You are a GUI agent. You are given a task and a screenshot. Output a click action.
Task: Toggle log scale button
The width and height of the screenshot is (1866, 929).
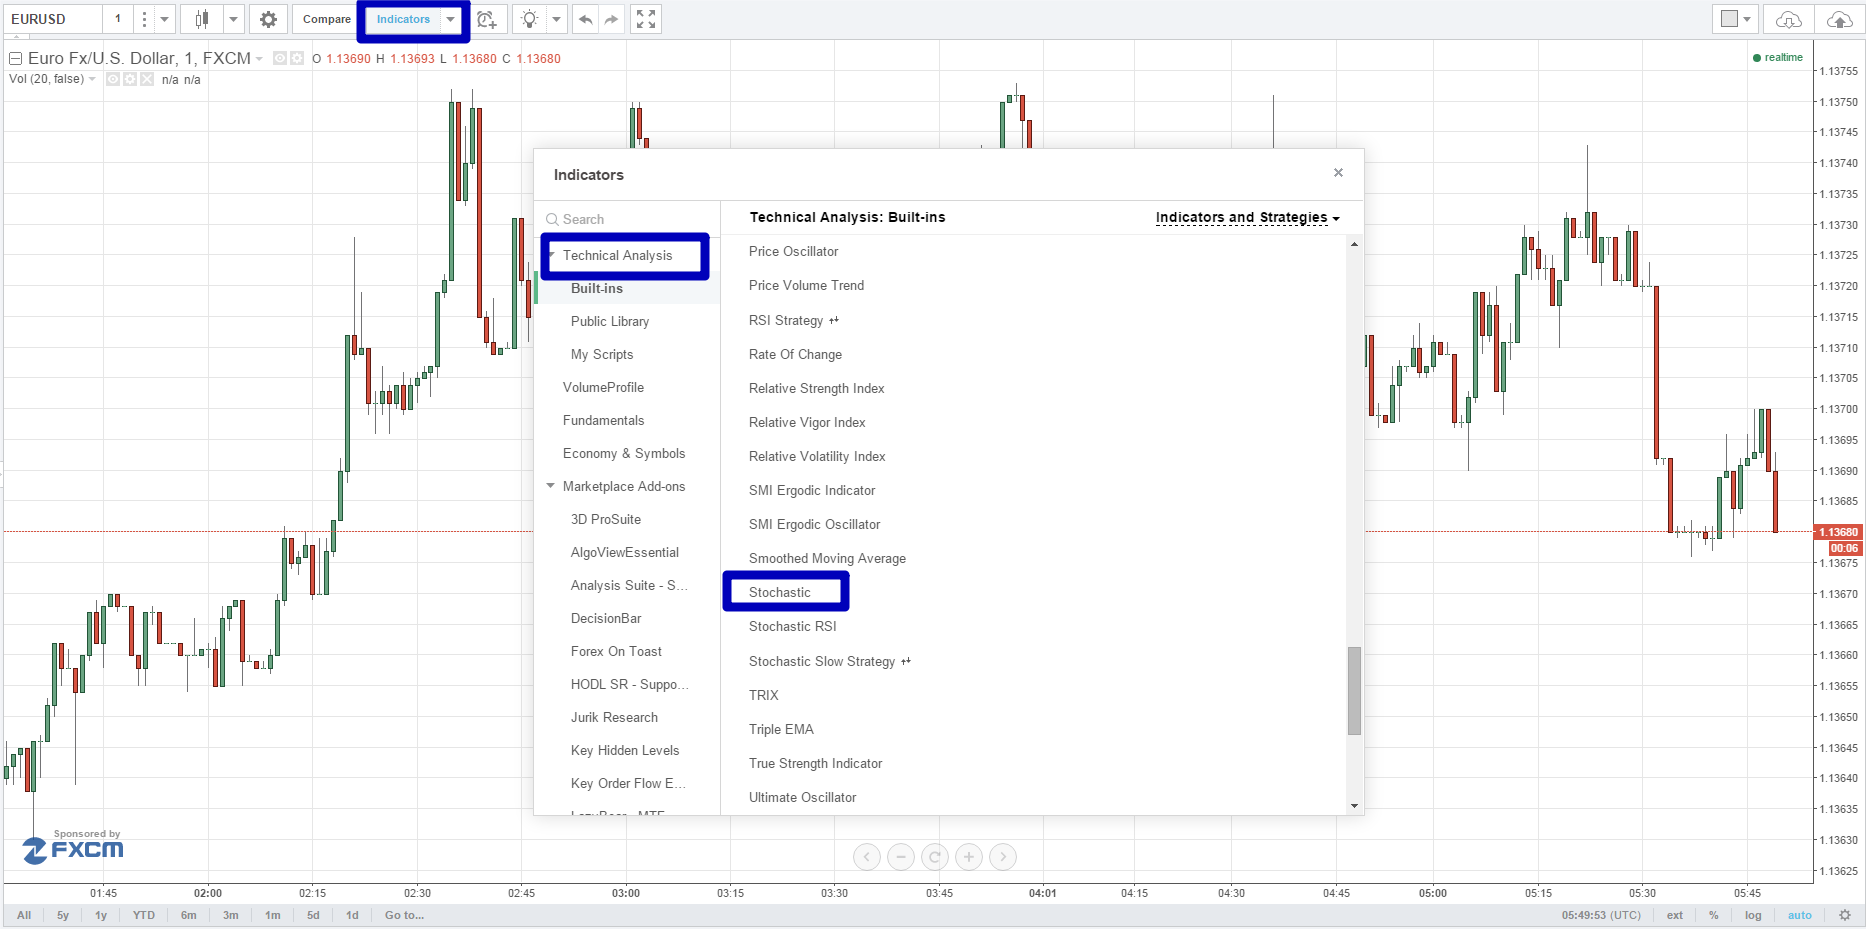point(1753,915)
